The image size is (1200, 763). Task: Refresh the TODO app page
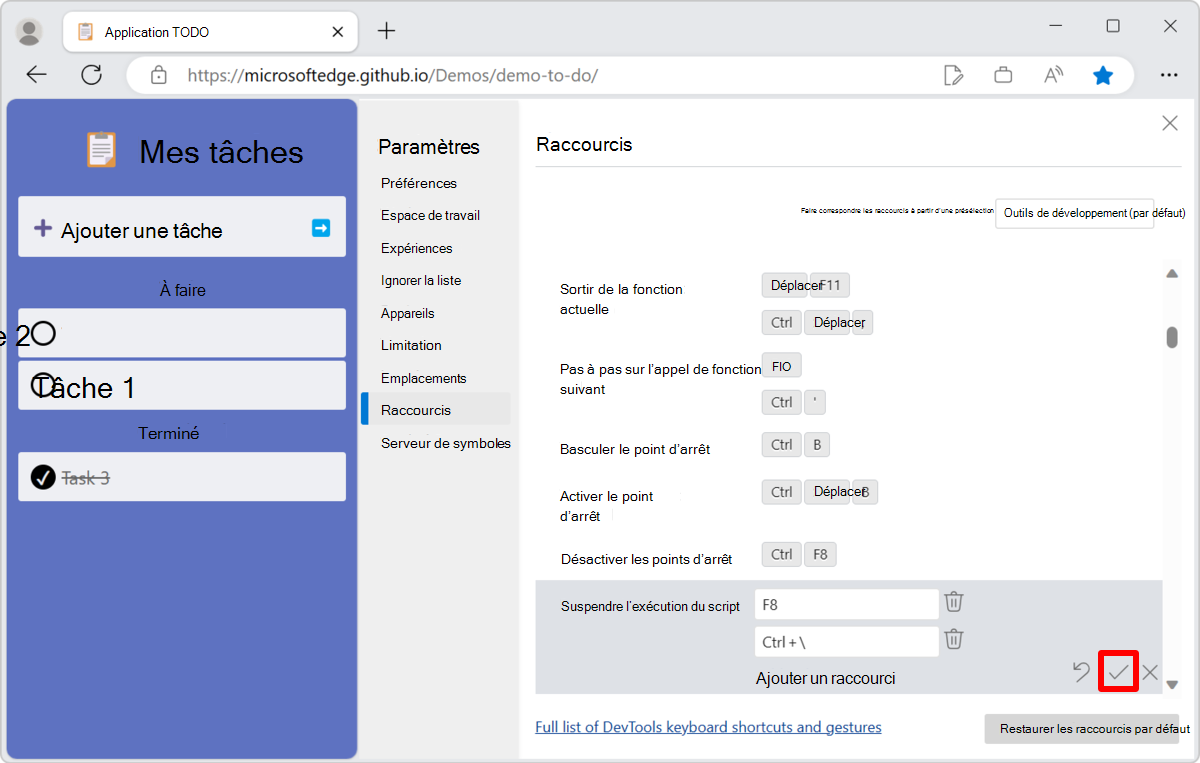pyautogui.click(x=91, y=74)
